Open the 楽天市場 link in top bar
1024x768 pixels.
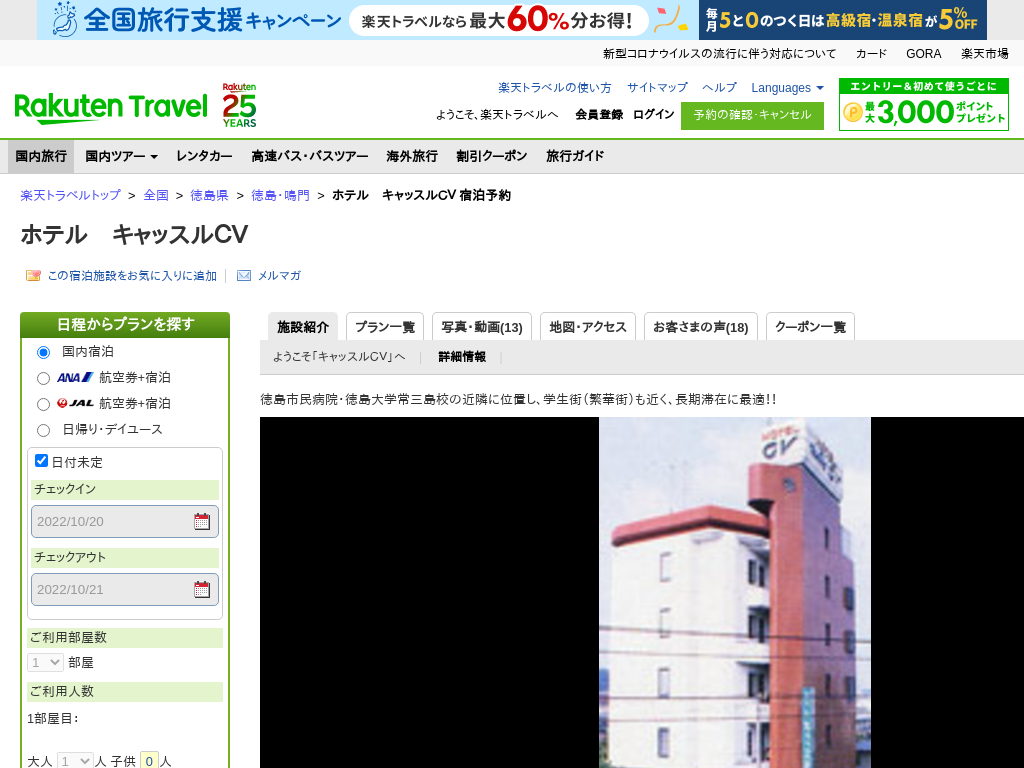tap(985, 54)
